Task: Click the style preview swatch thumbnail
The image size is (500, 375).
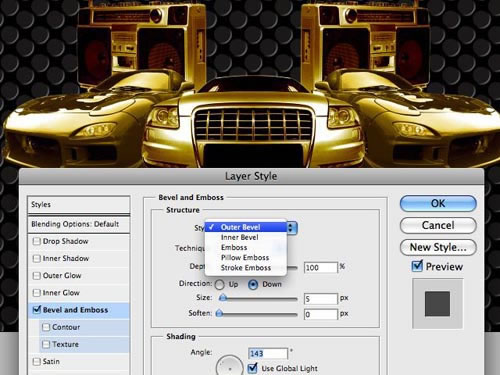Action: (x=437, y=304)
